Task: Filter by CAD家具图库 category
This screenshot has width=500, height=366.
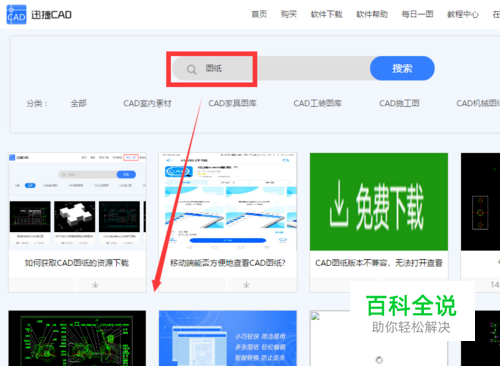Action: click(x=232, y=103)
